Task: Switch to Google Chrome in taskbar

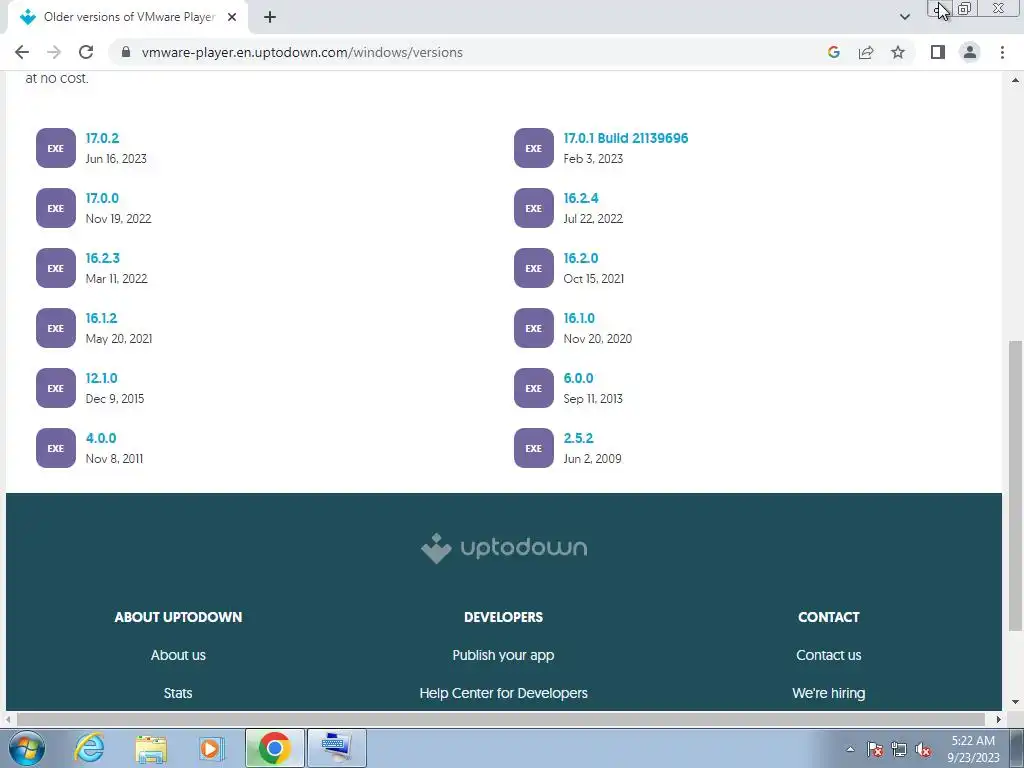Action: point(274,748)
